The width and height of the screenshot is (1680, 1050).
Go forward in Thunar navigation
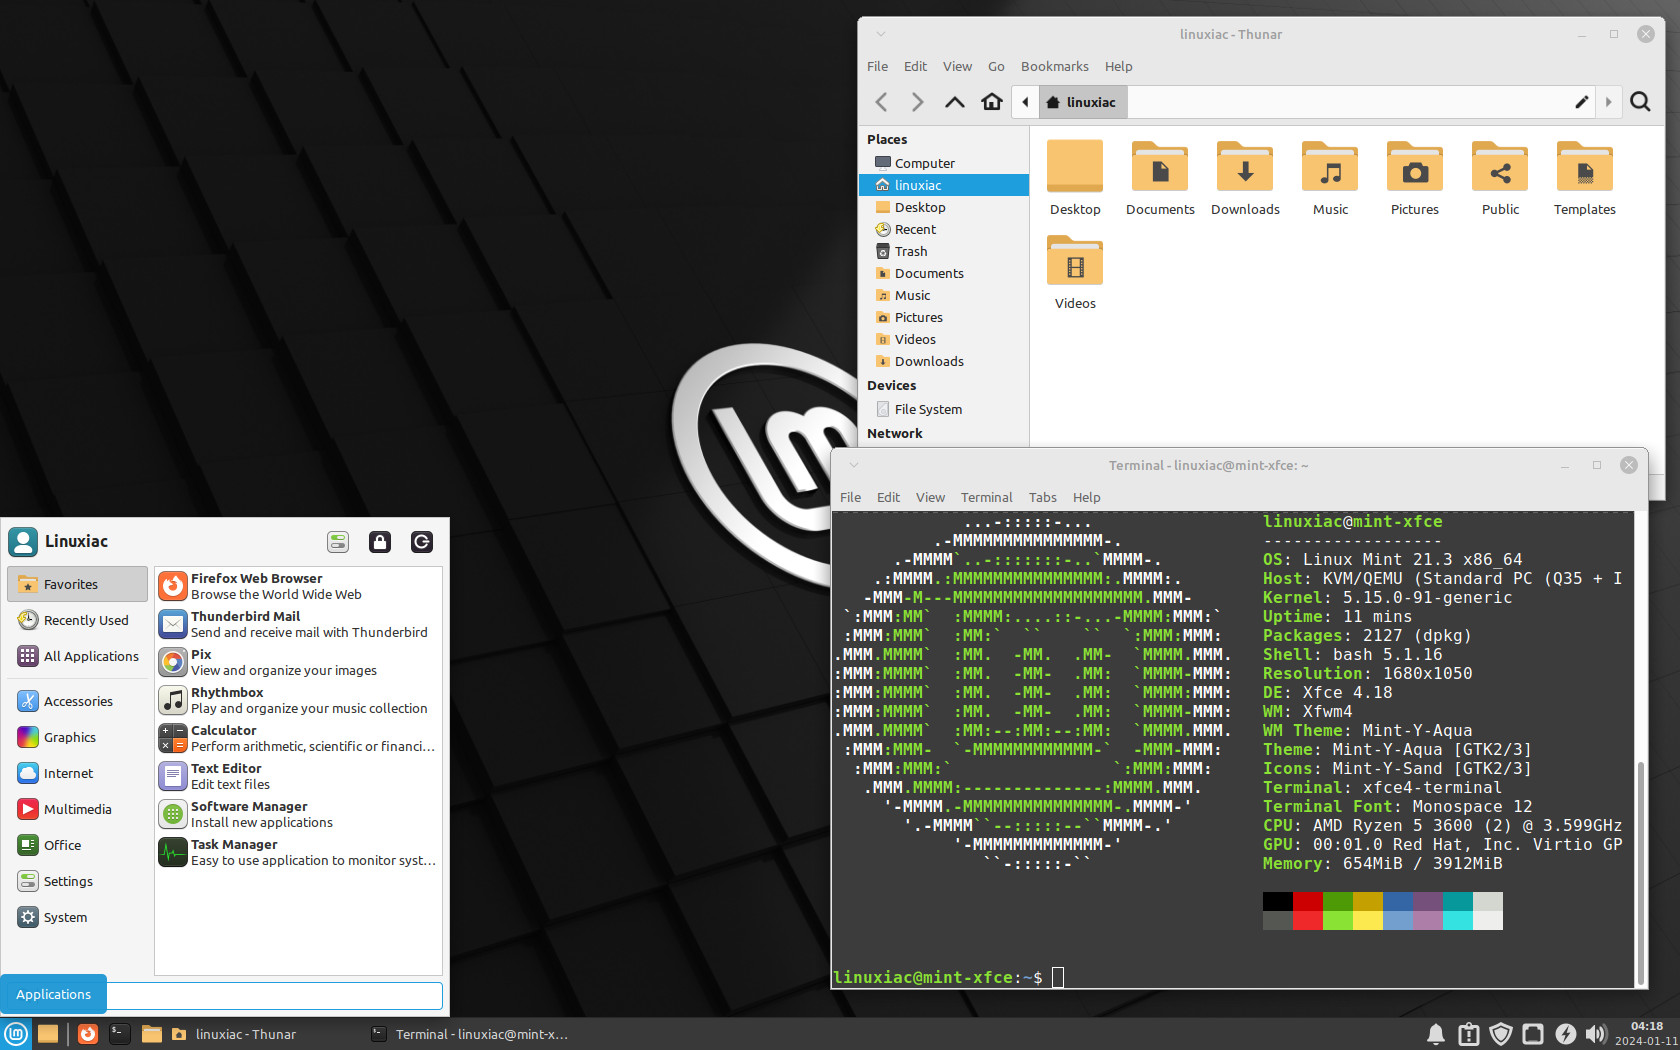tap(917, 102)
